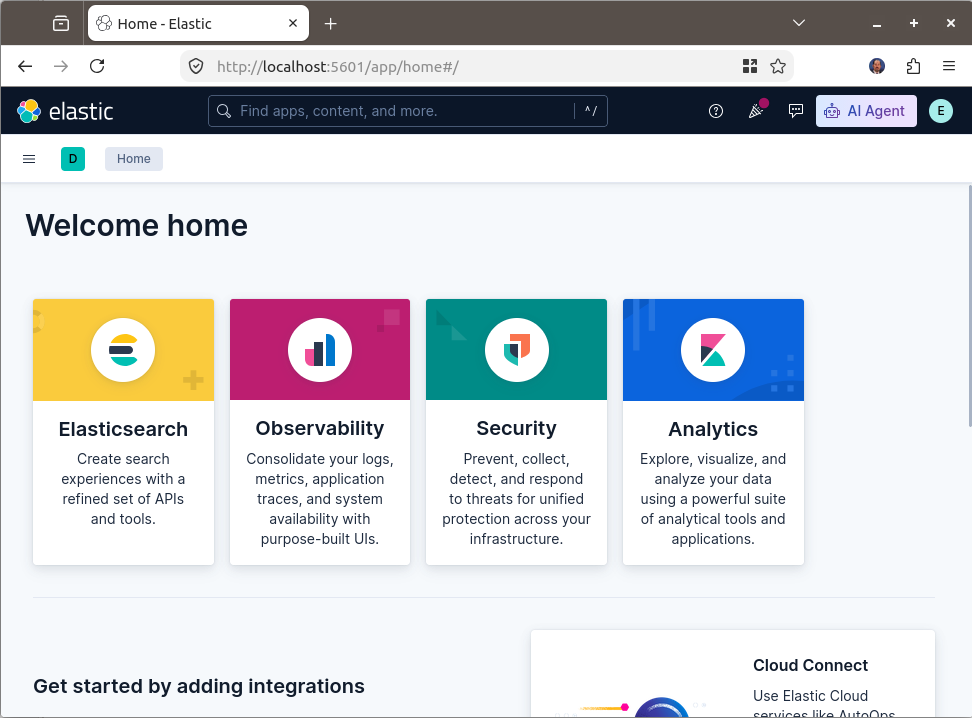The image size is (972, 718).
Task: Click the Elastic logo in header
Action: (x=65, y=111)
